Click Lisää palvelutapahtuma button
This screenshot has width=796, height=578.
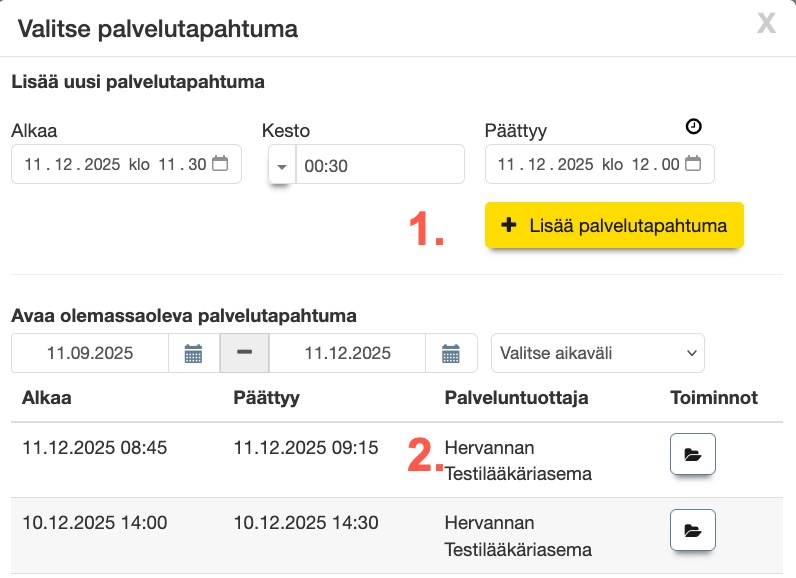[614, 226]
